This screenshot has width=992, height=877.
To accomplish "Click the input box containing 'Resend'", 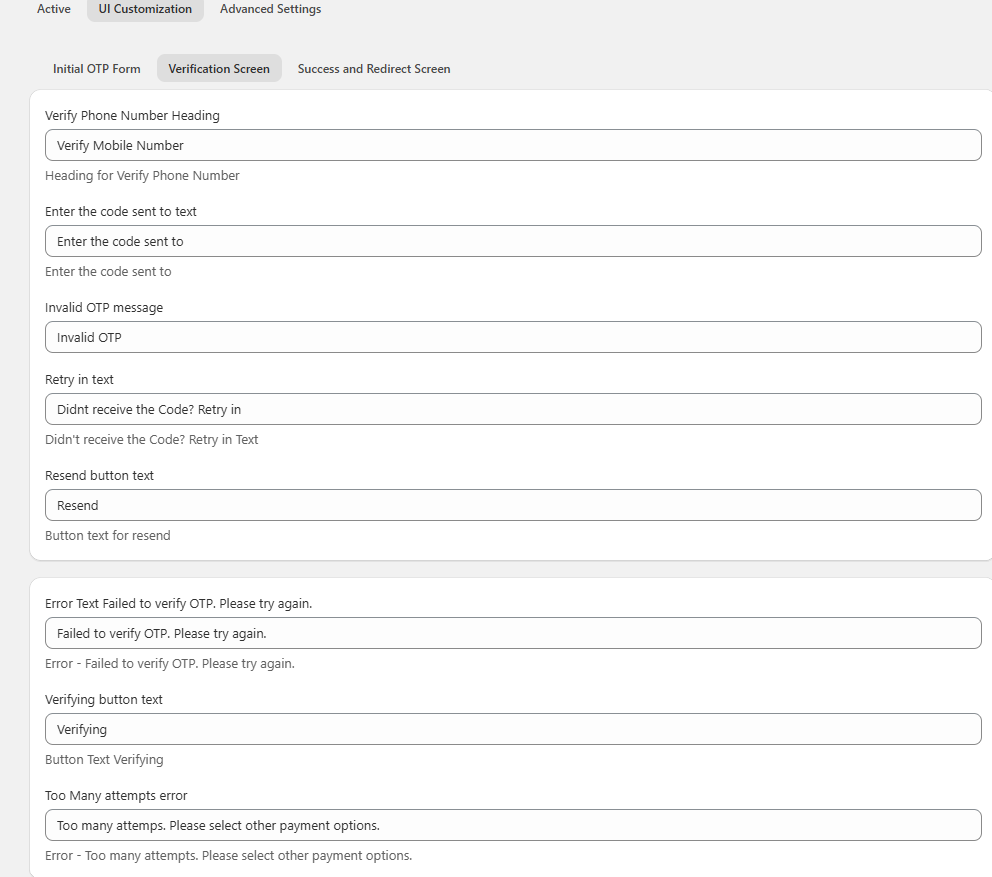I will pyautogui.click(x=513, y=505).
